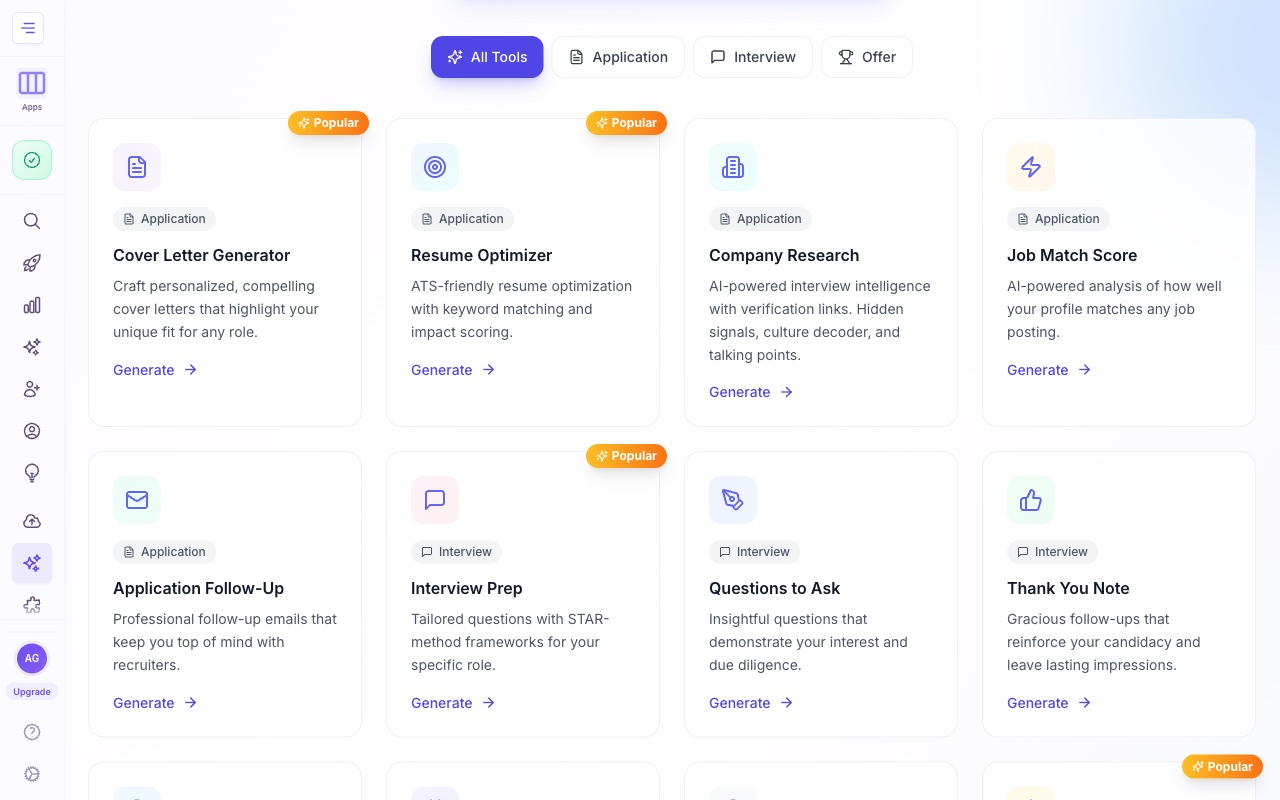Image resolution: width=1280 pixels, height=800 pixels.
Task: Switch to the Interview filter tab
Action: tap(752, 57)
